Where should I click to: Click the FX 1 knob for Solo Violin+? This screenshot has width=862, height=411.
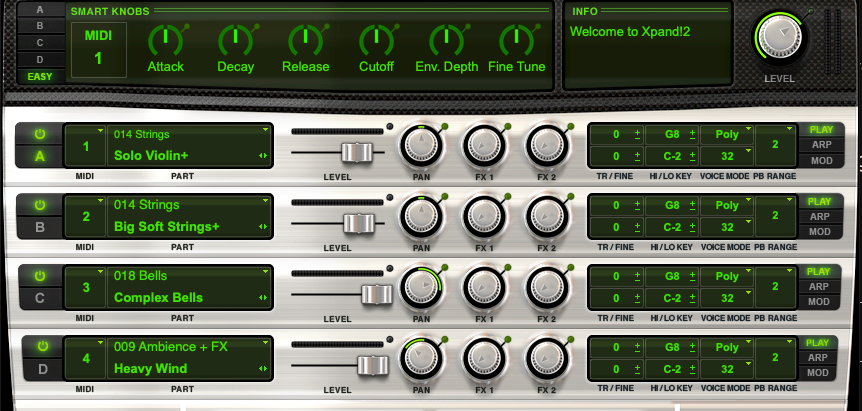484,145
